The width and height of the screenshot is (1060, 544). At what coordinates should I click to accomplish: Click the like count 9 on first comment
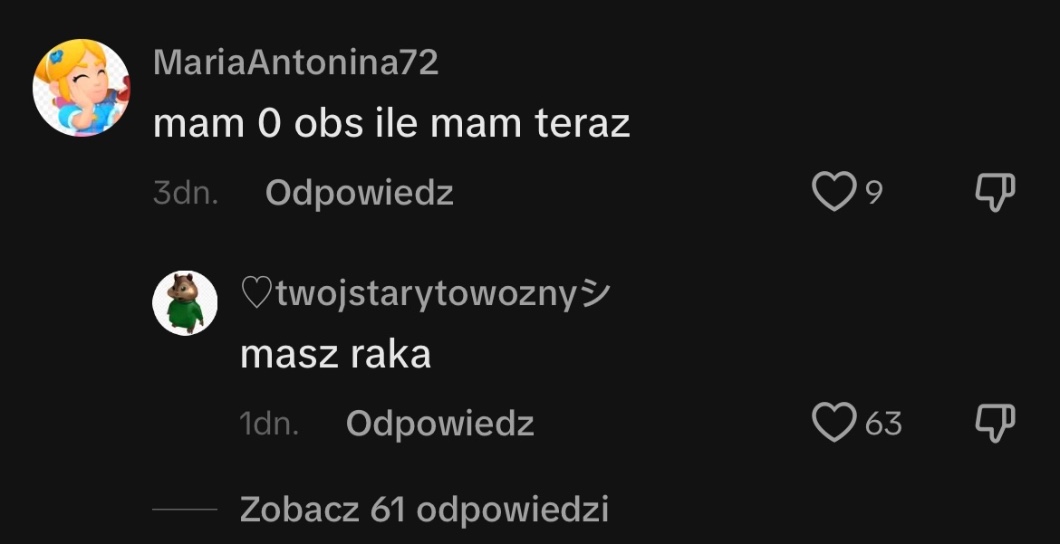coord(874,193)
